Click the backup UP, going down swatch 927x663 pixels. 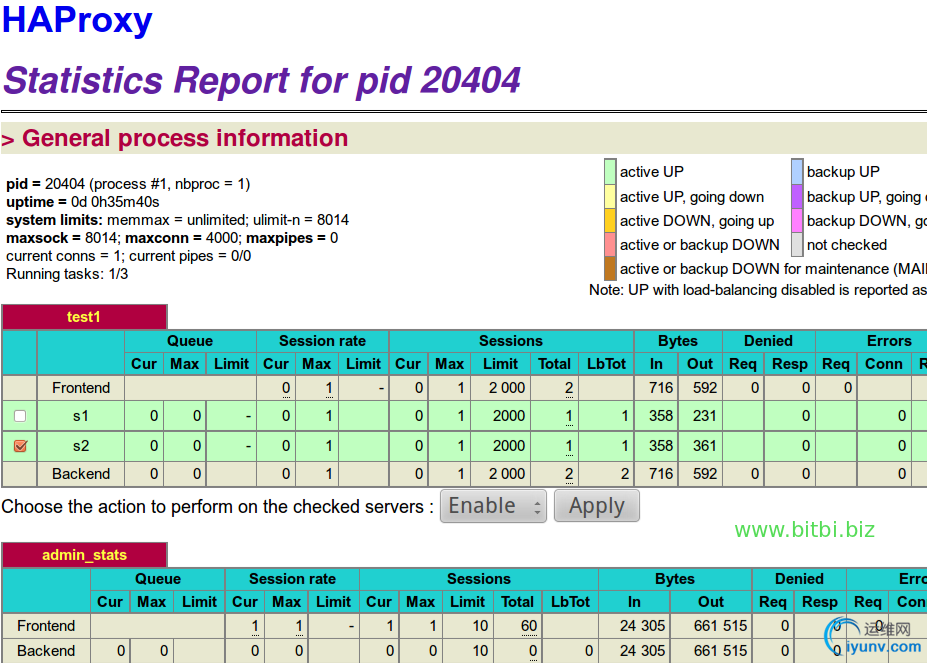[797, 196]
